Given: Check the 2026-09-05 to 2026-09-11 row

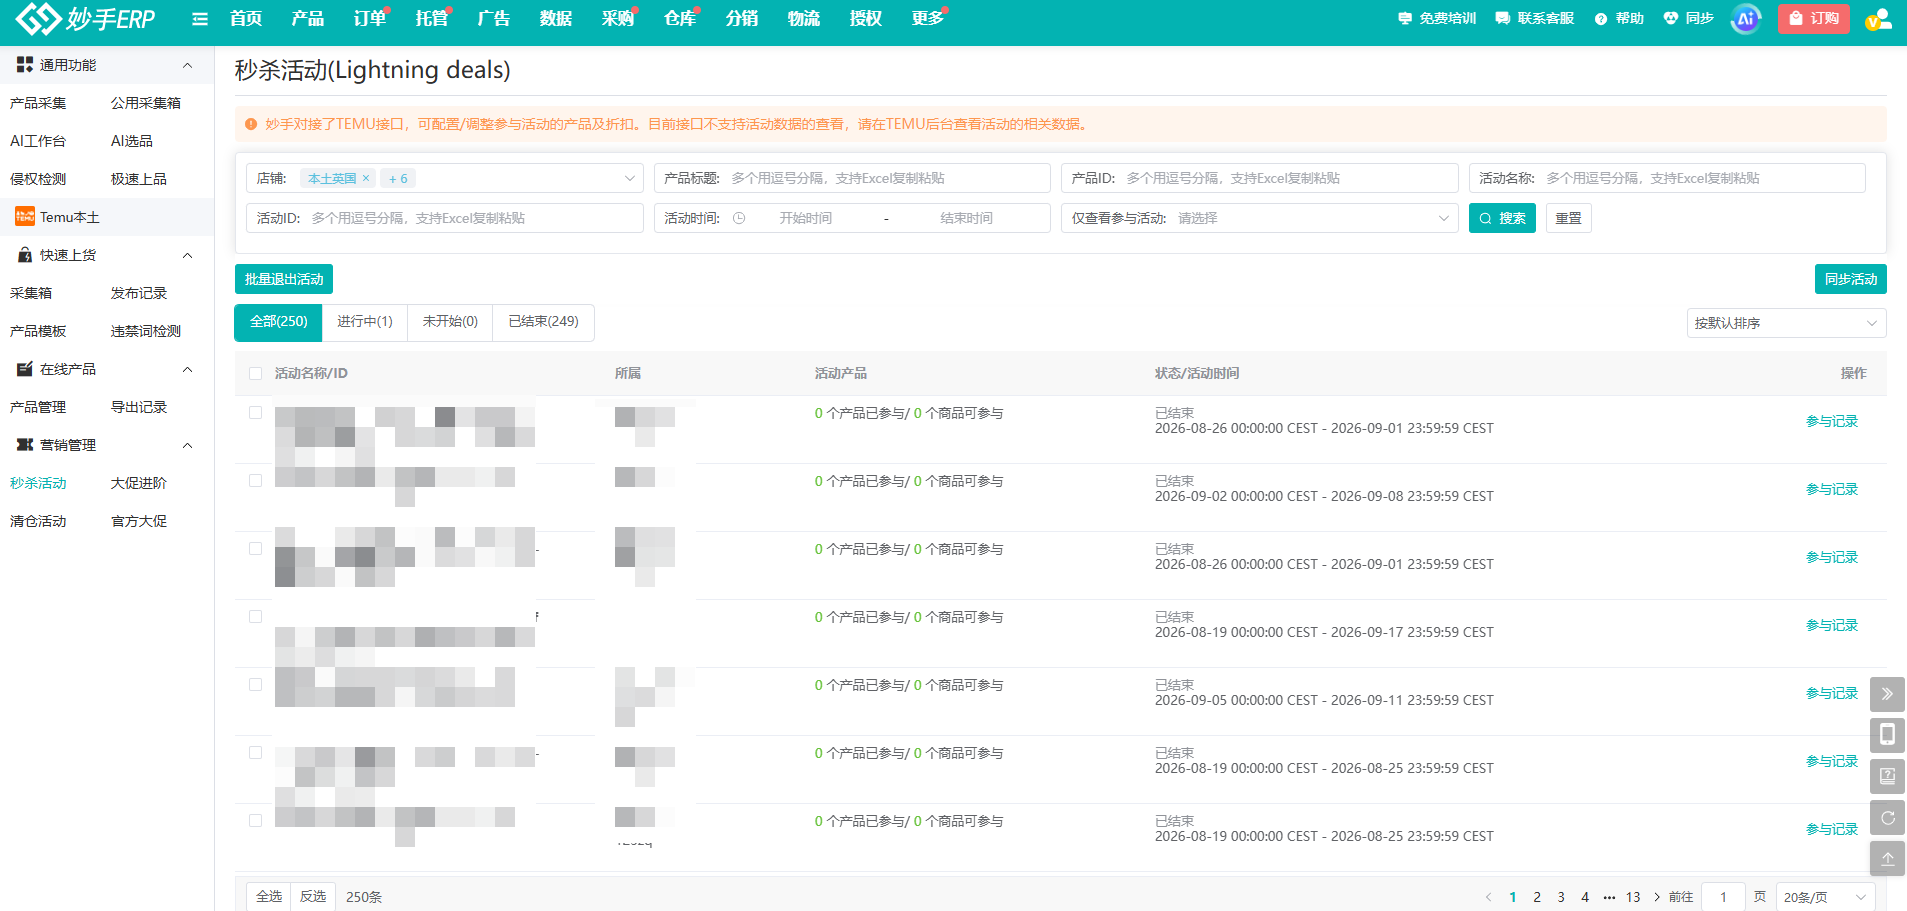Looking at the screenshot, I should (x=255, y=685).
